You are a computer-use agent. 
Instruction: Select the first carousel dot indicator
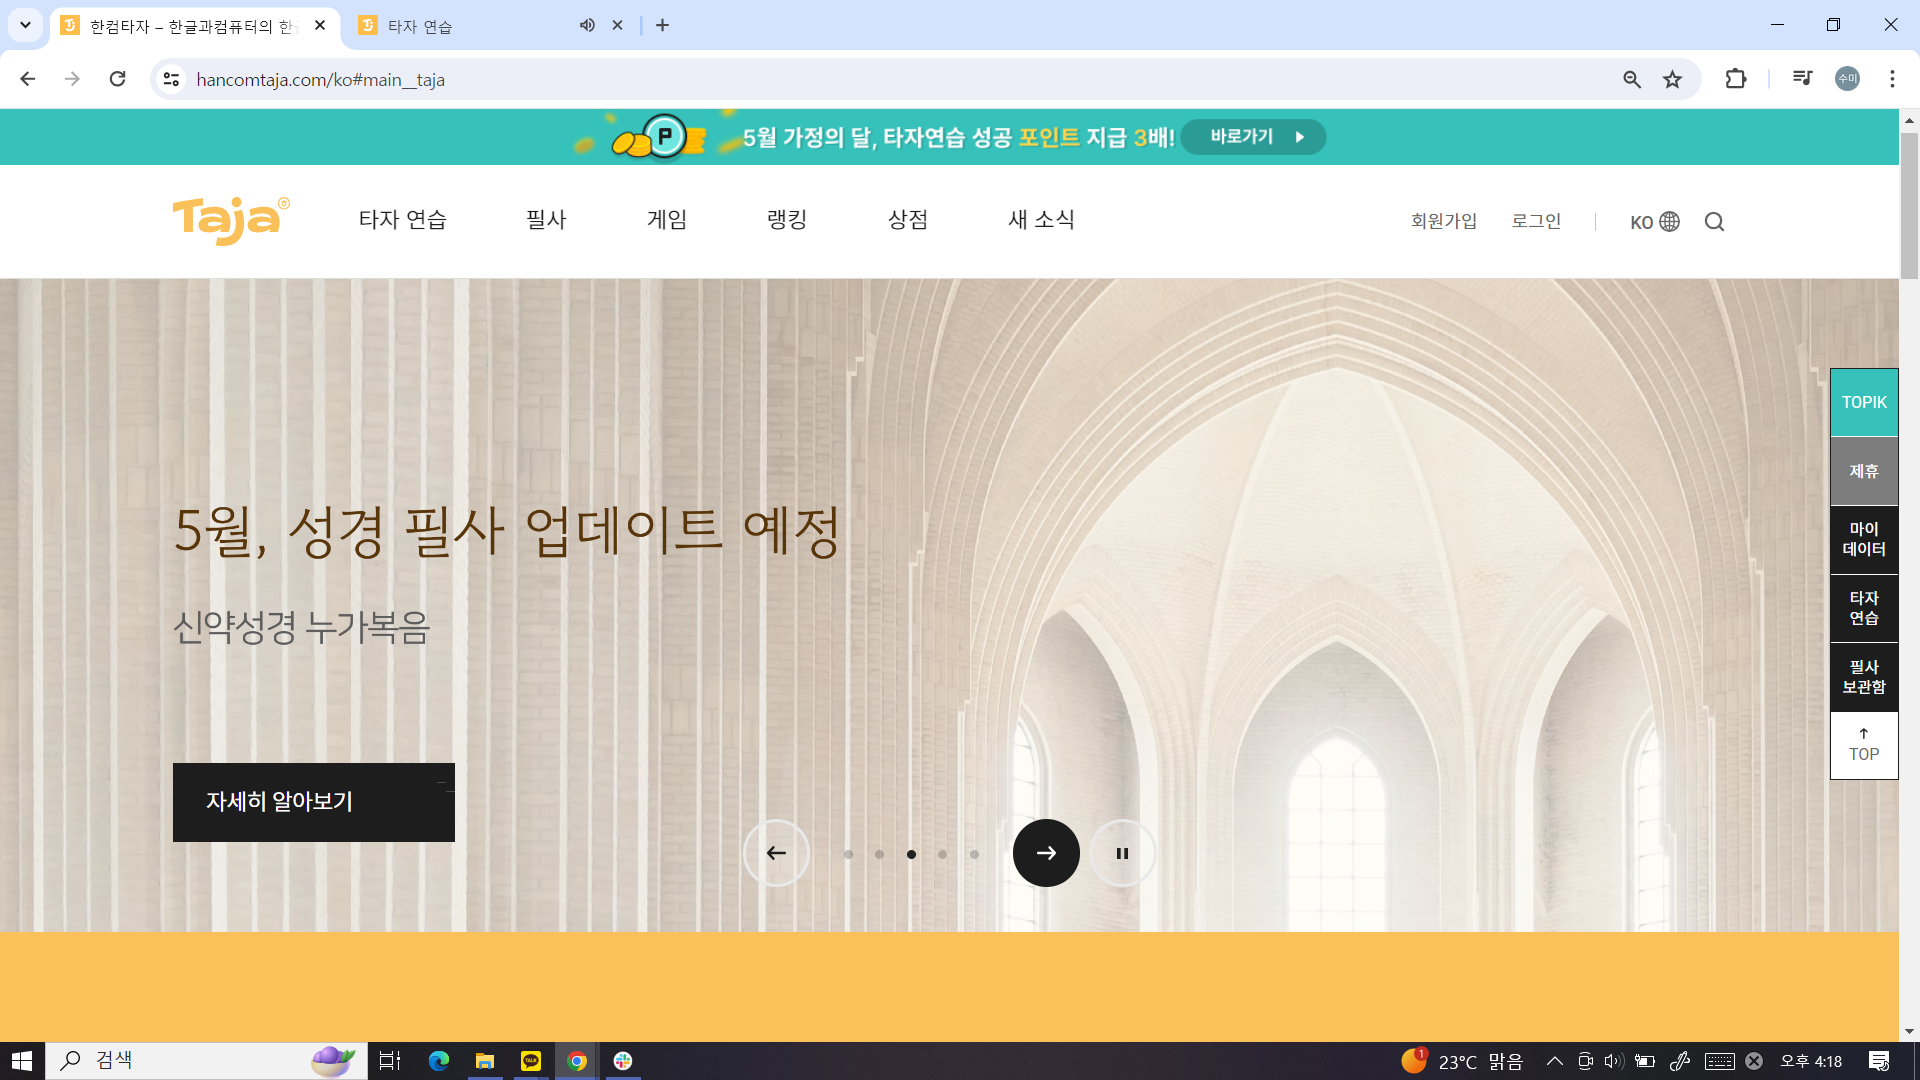tap(848, 854)
